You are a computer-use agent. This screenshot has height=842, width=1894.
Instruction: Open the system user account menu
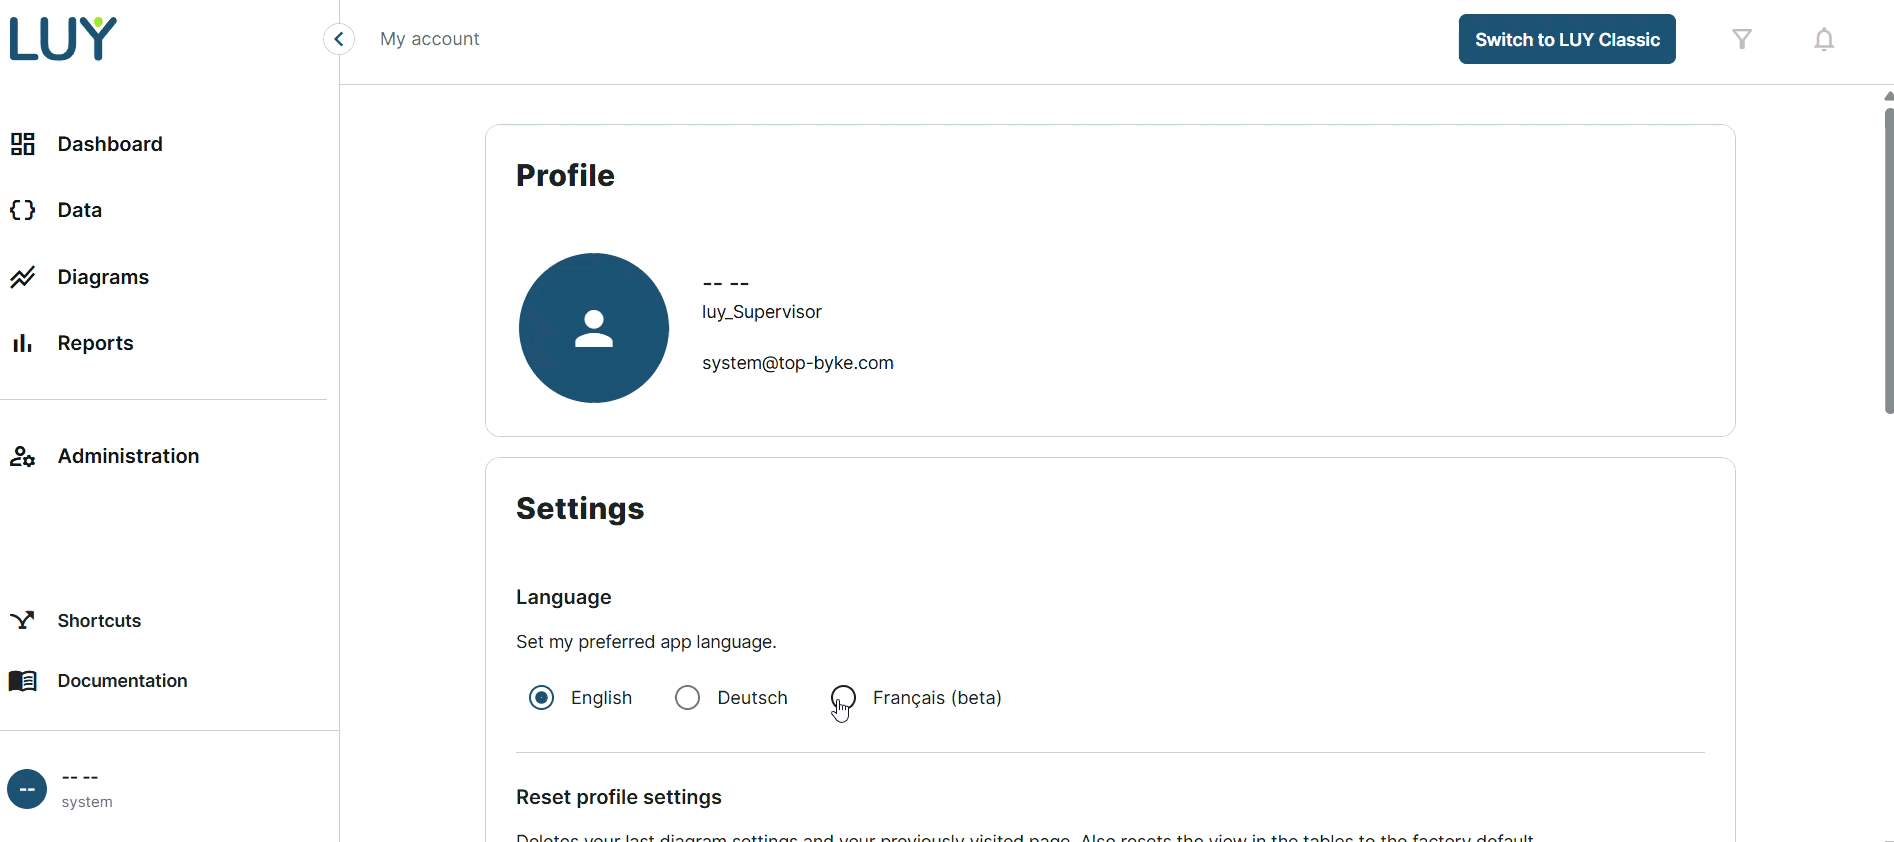point(60,789)
